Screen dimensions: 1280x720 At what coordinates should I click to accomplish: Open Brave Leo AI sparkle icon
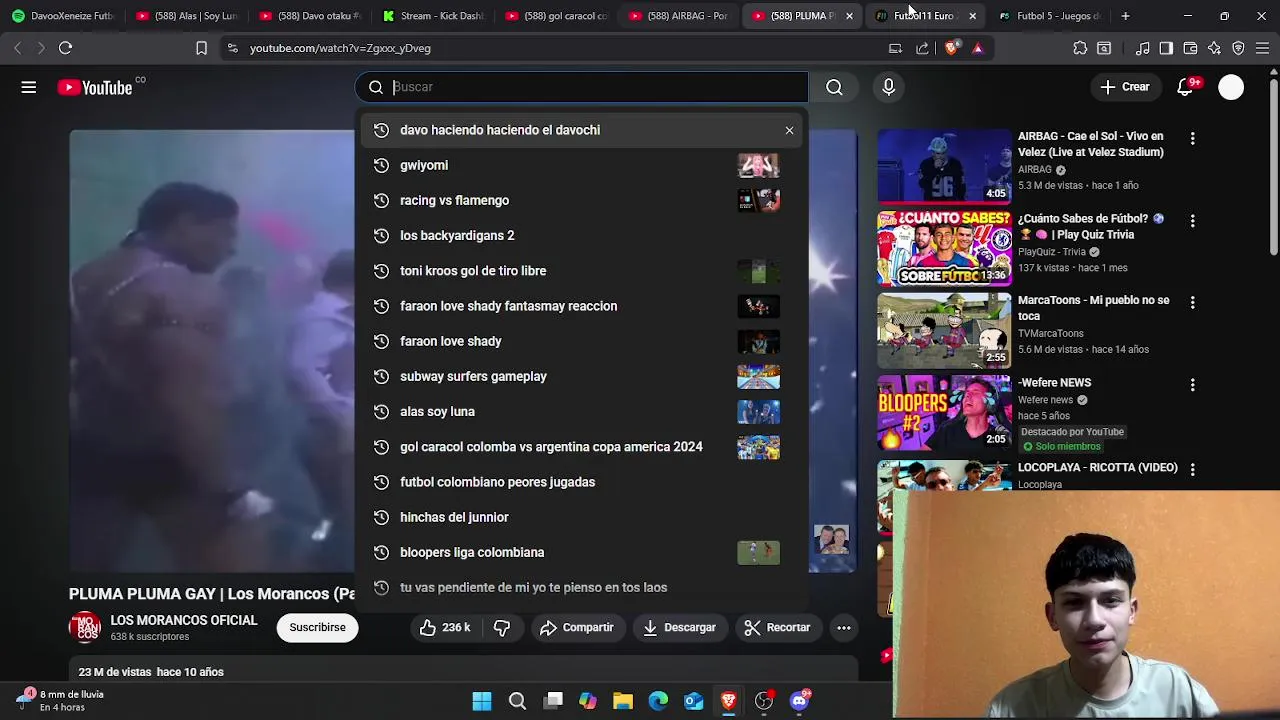coord(1214,48)
